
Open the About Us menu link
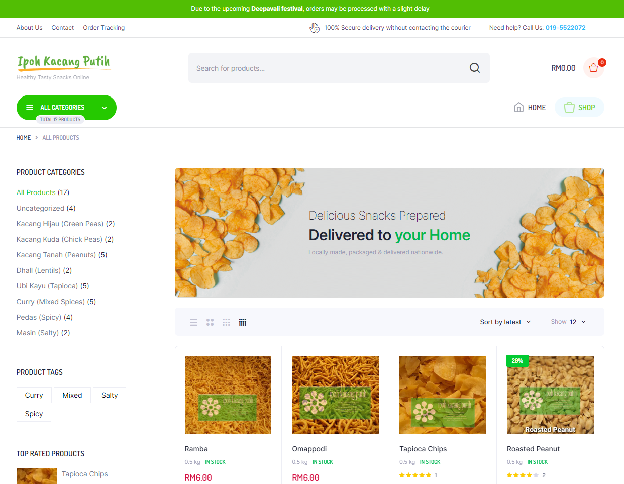tap(29, 27)
